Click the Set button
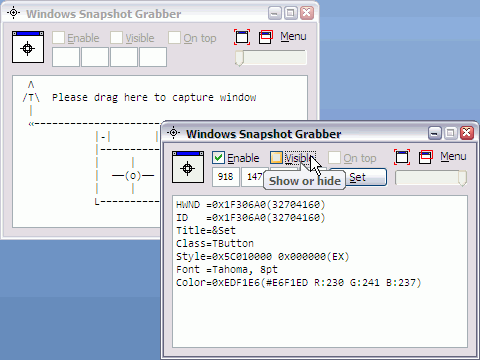 [x=366, y=177]
